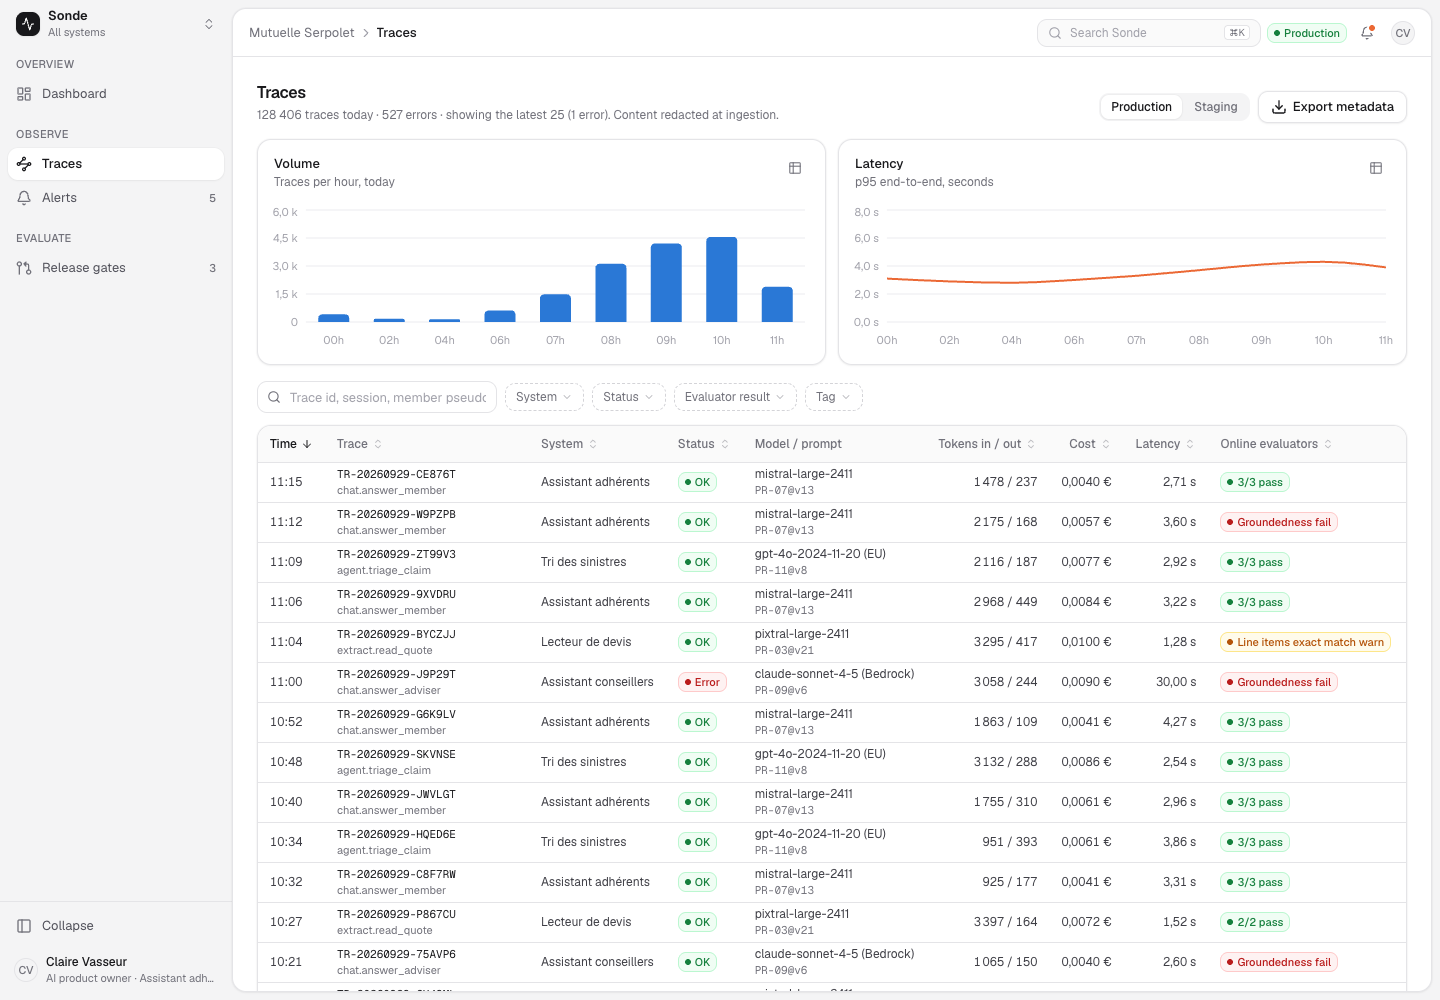This screenshot has width=1440, height=1000.
Task: Click the Production environment badge
Action: [x=1306, y=33]
